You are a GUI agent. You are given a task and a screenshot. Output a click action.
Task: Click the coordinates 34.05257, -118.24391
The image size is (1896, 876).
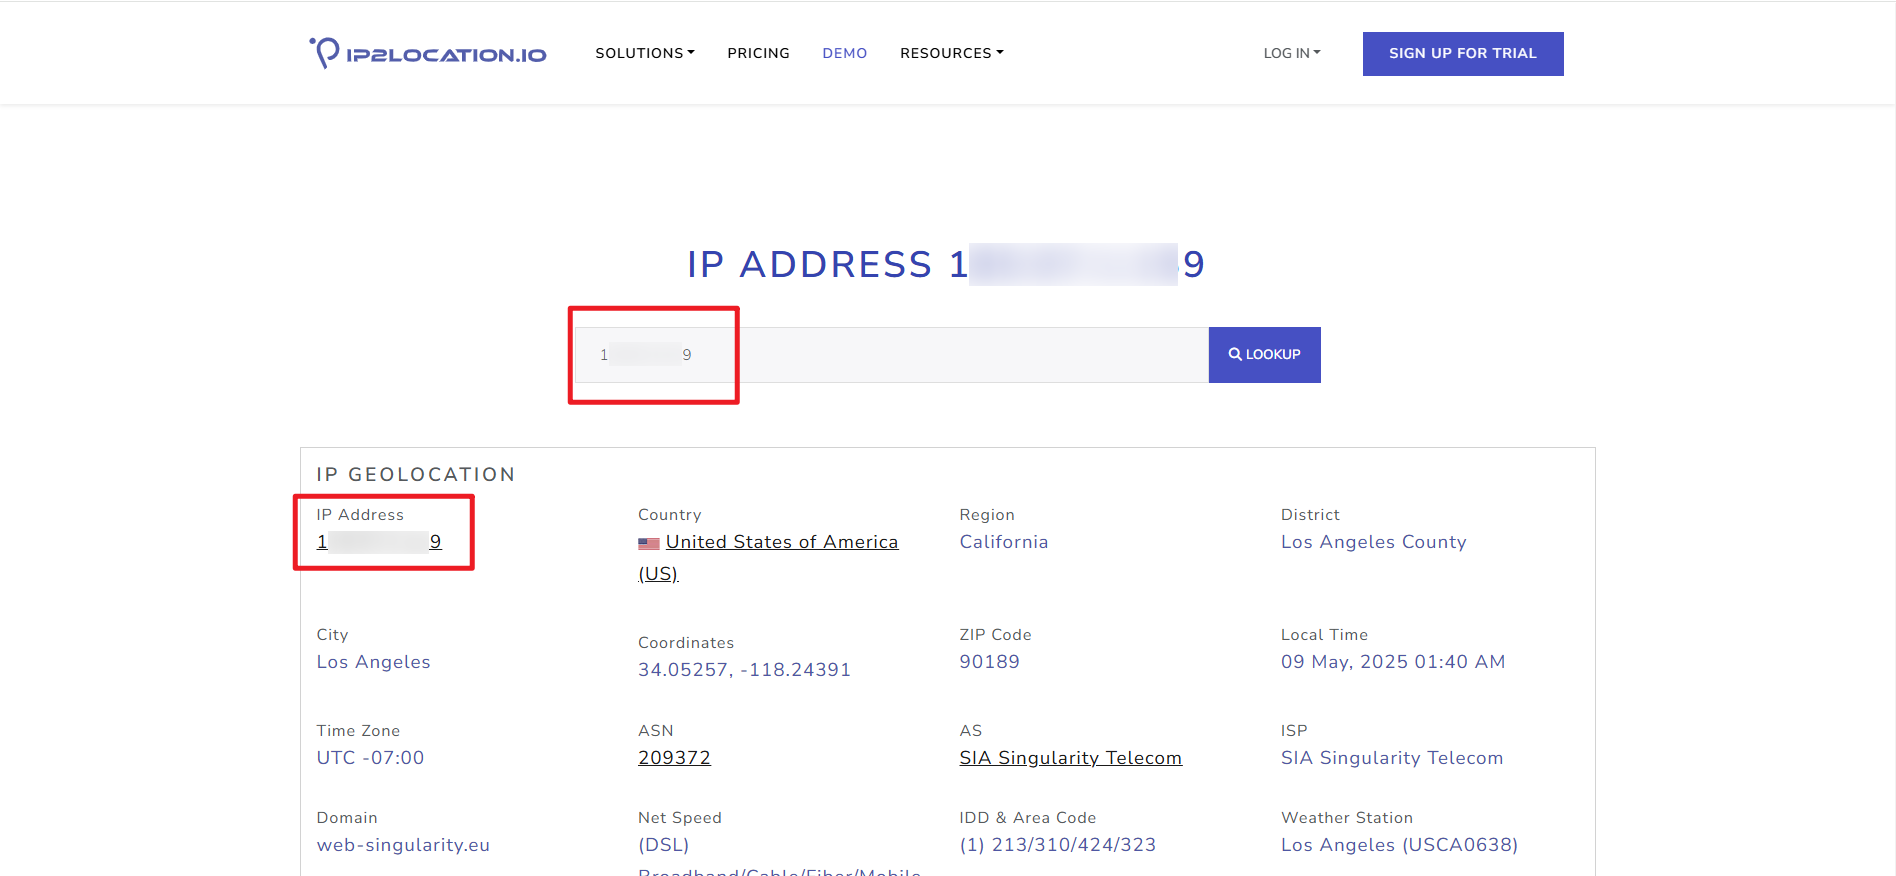click(744, 670)
